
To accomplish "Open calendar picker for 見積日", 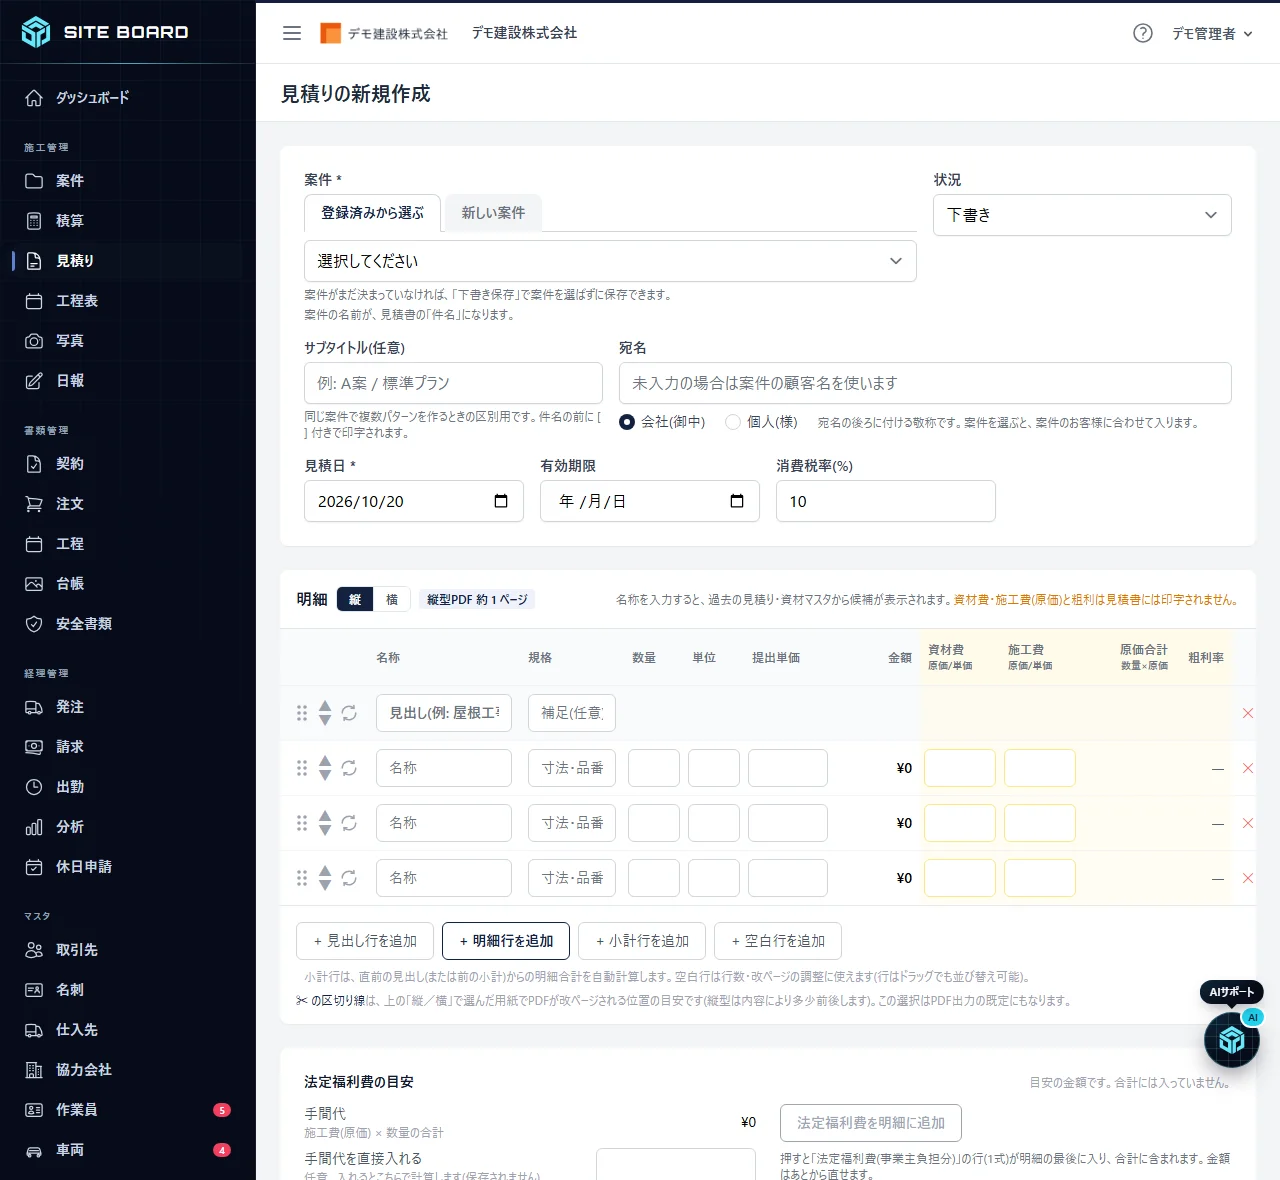I will click(x=501, y=501).
